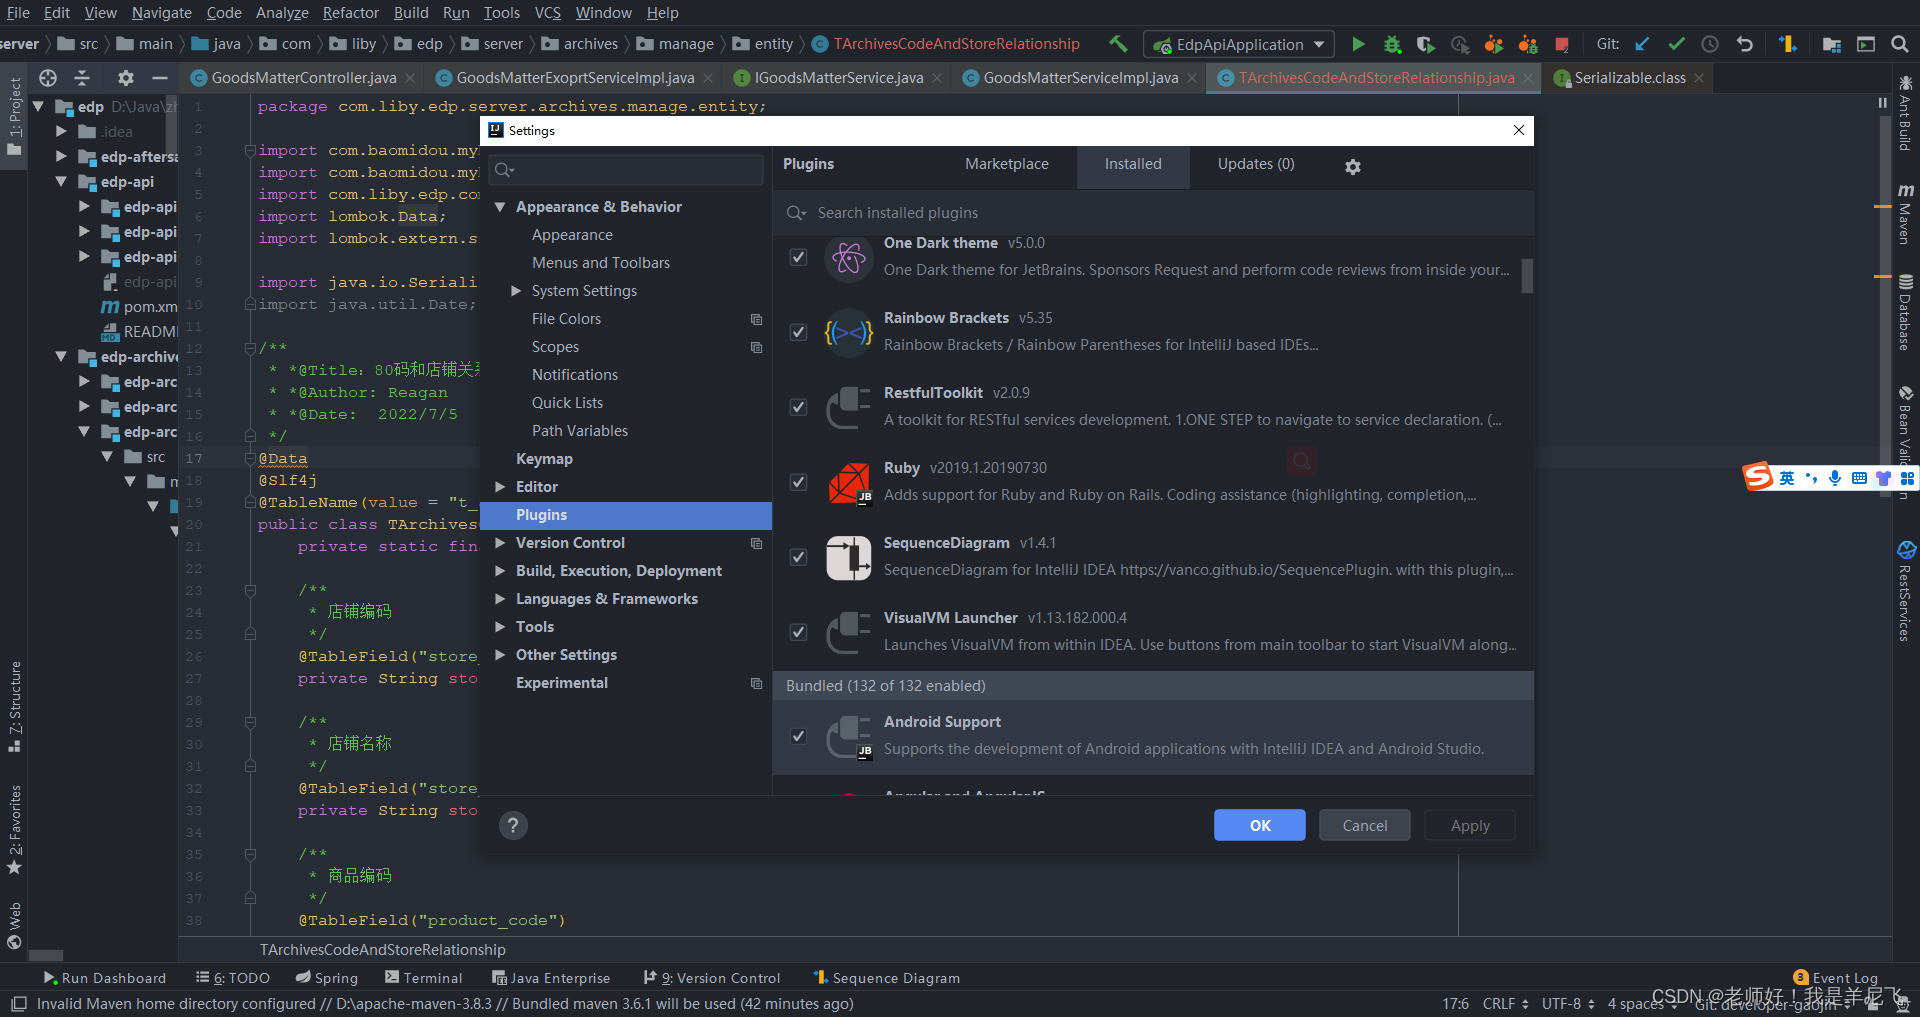The width and height of the screenshot is (1920, 1017).
Task: Disable the Android Support bundled plugin
Action: click(798, 736)
